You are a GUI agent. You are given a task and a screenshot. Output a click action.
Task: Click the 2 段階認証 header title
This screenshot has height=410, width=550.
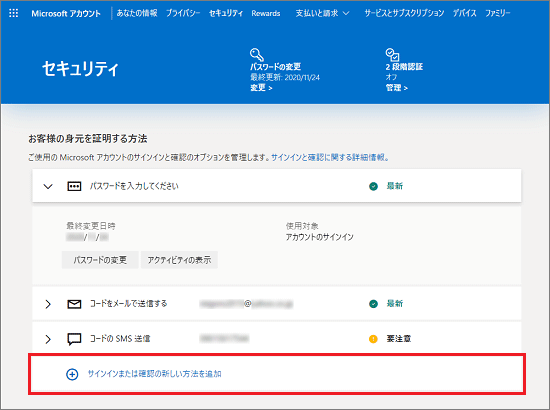tap(404, 67)
